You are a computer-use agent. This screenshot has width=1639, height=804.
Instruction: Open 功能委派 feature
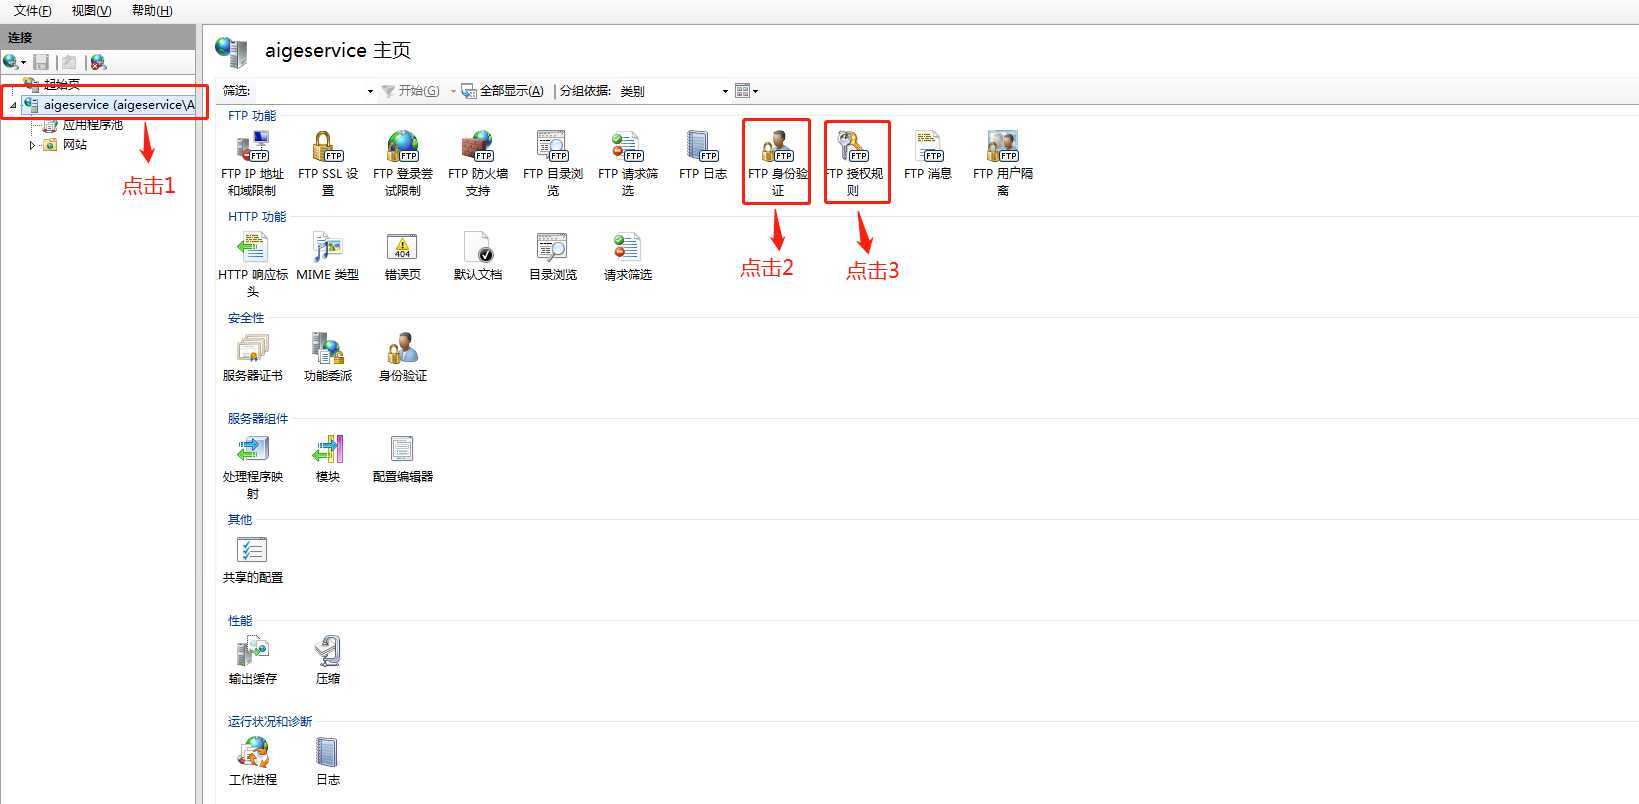pyautogui.click(x=327, y=358)
